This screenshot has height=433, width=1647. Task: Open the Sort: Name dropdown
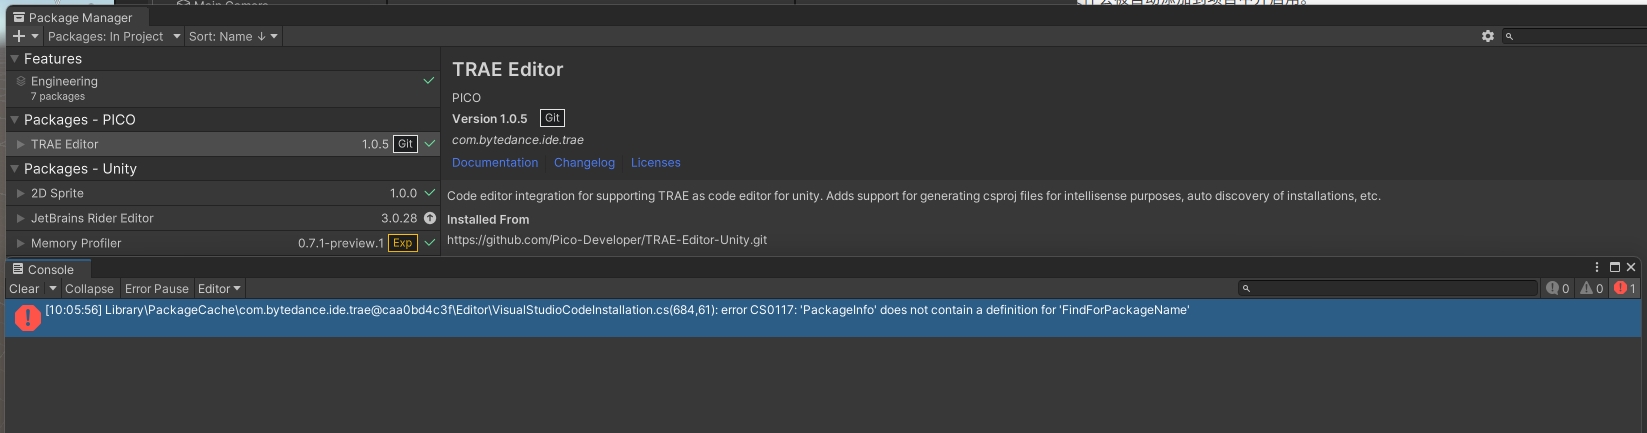pyautogui.click(x=233, y=36)
